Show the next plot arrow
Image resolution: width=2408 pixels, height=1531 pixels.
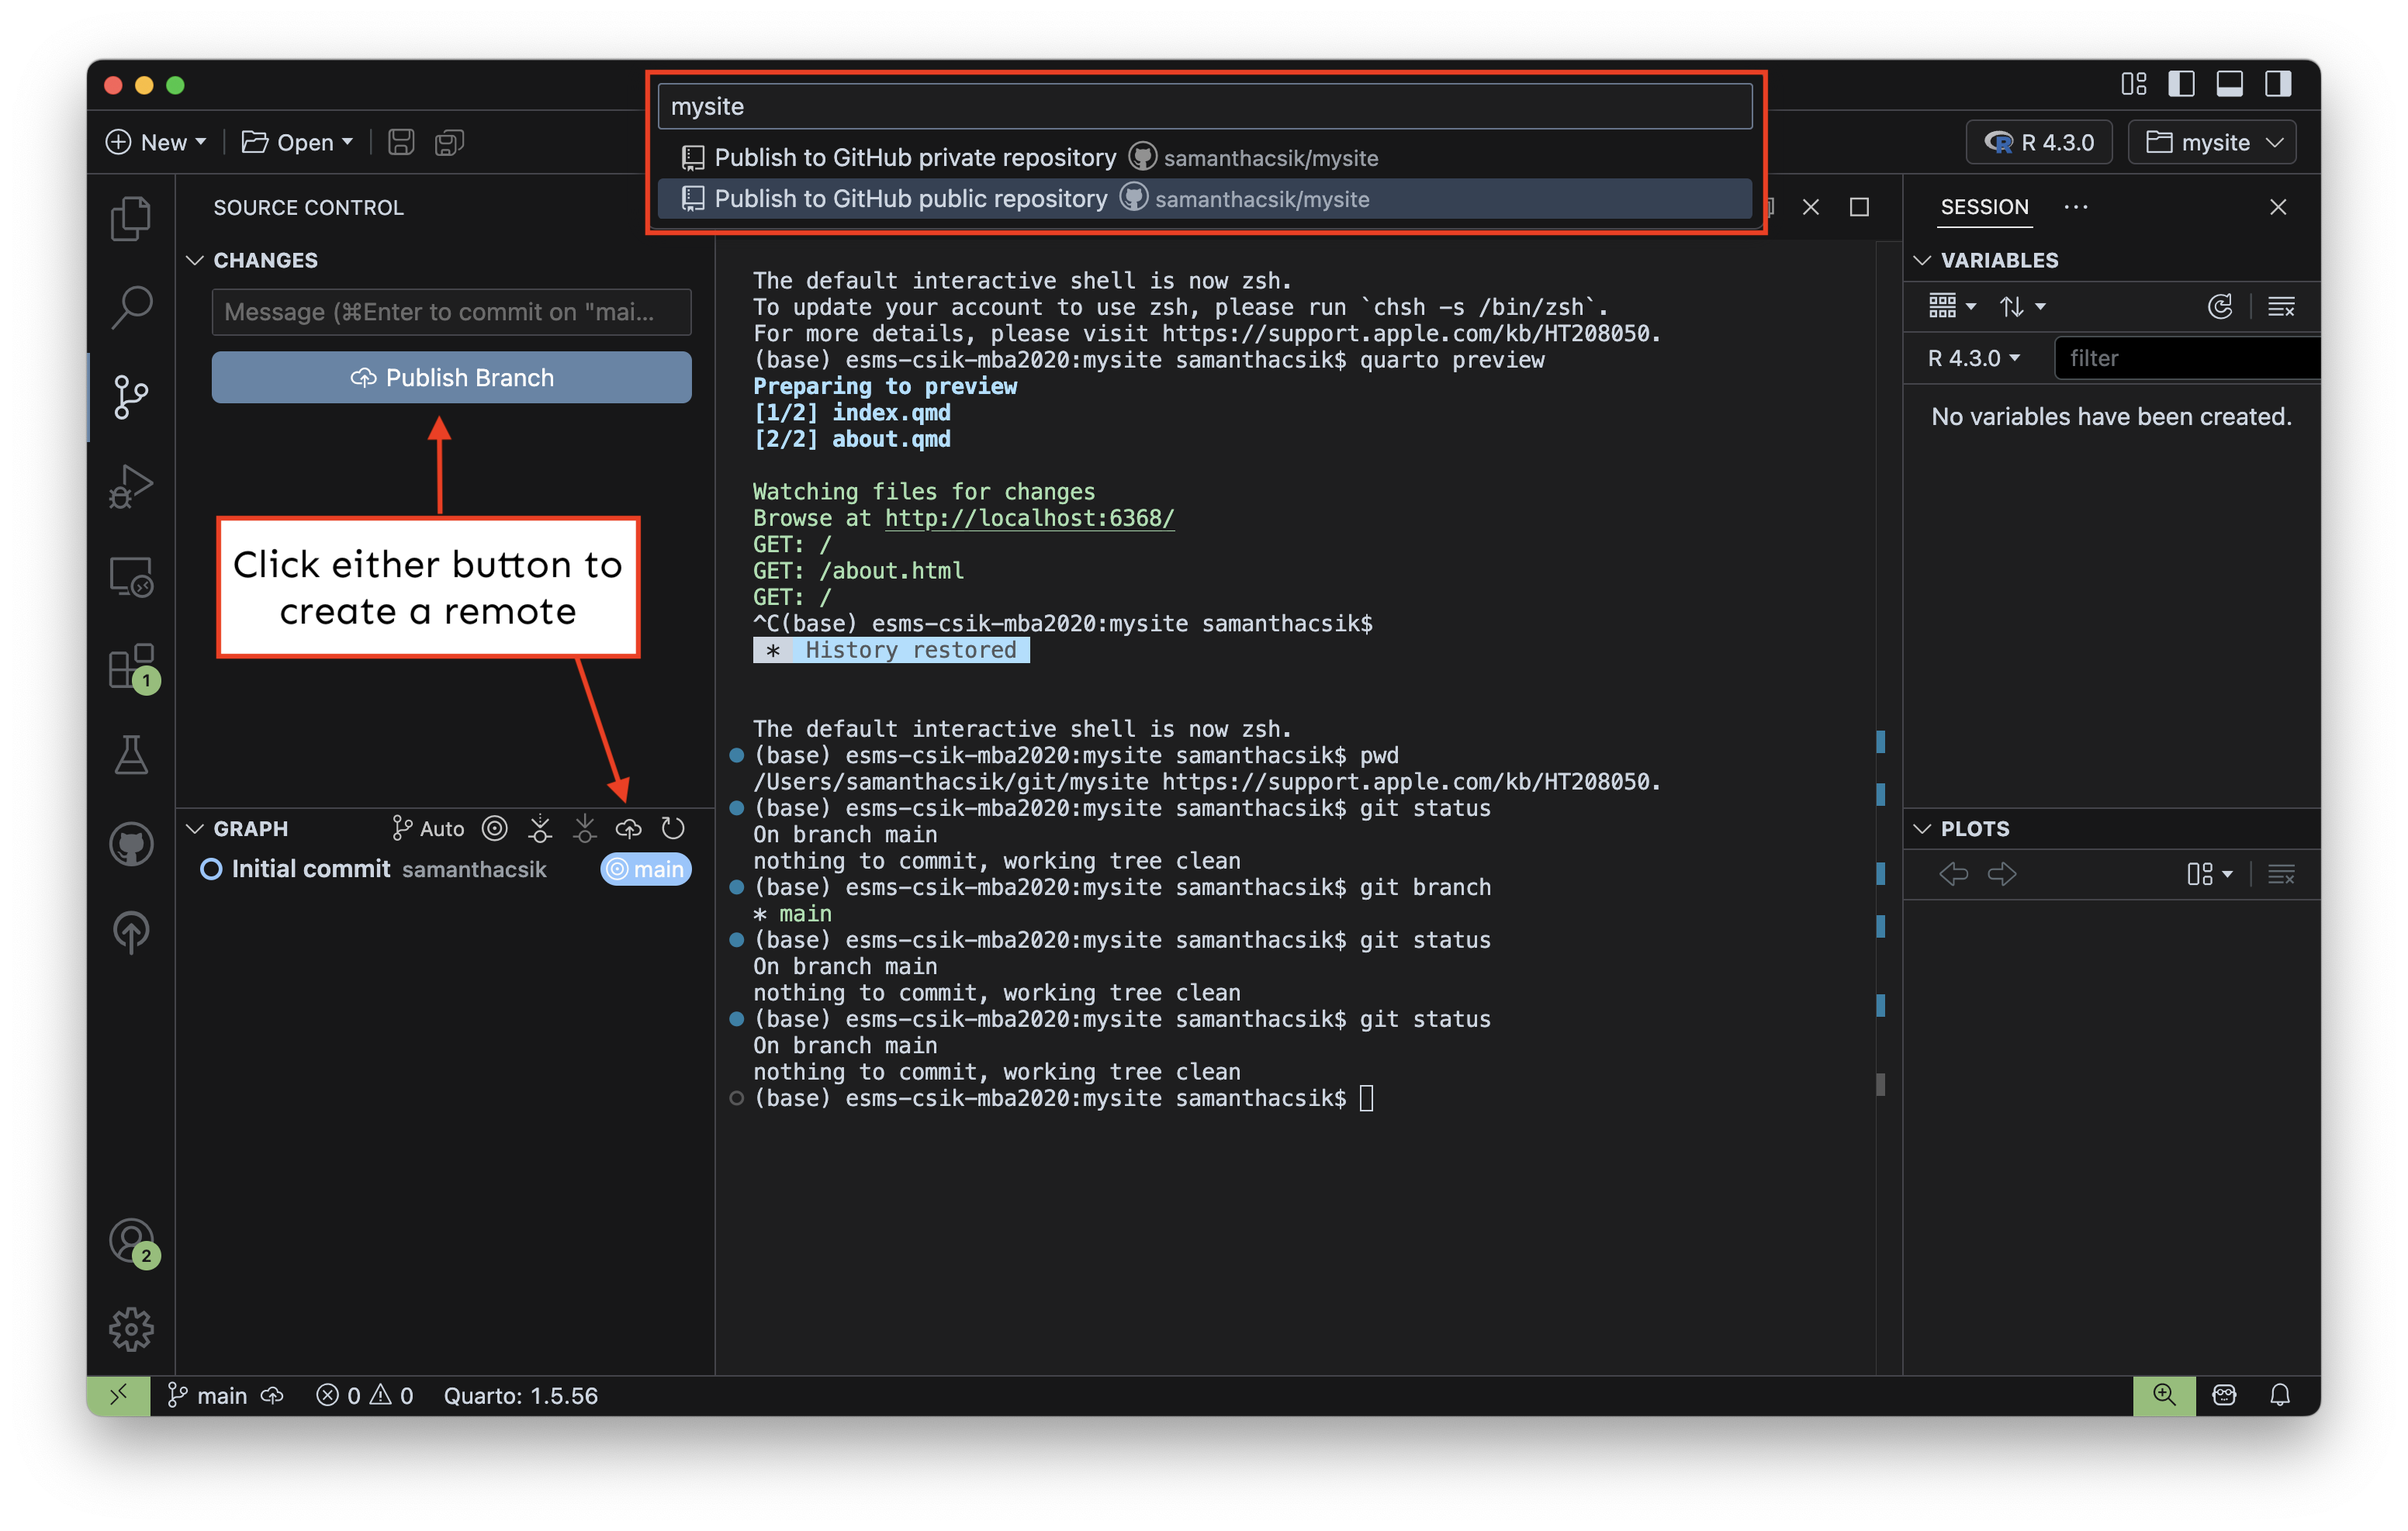click(x=2002, y=874)
